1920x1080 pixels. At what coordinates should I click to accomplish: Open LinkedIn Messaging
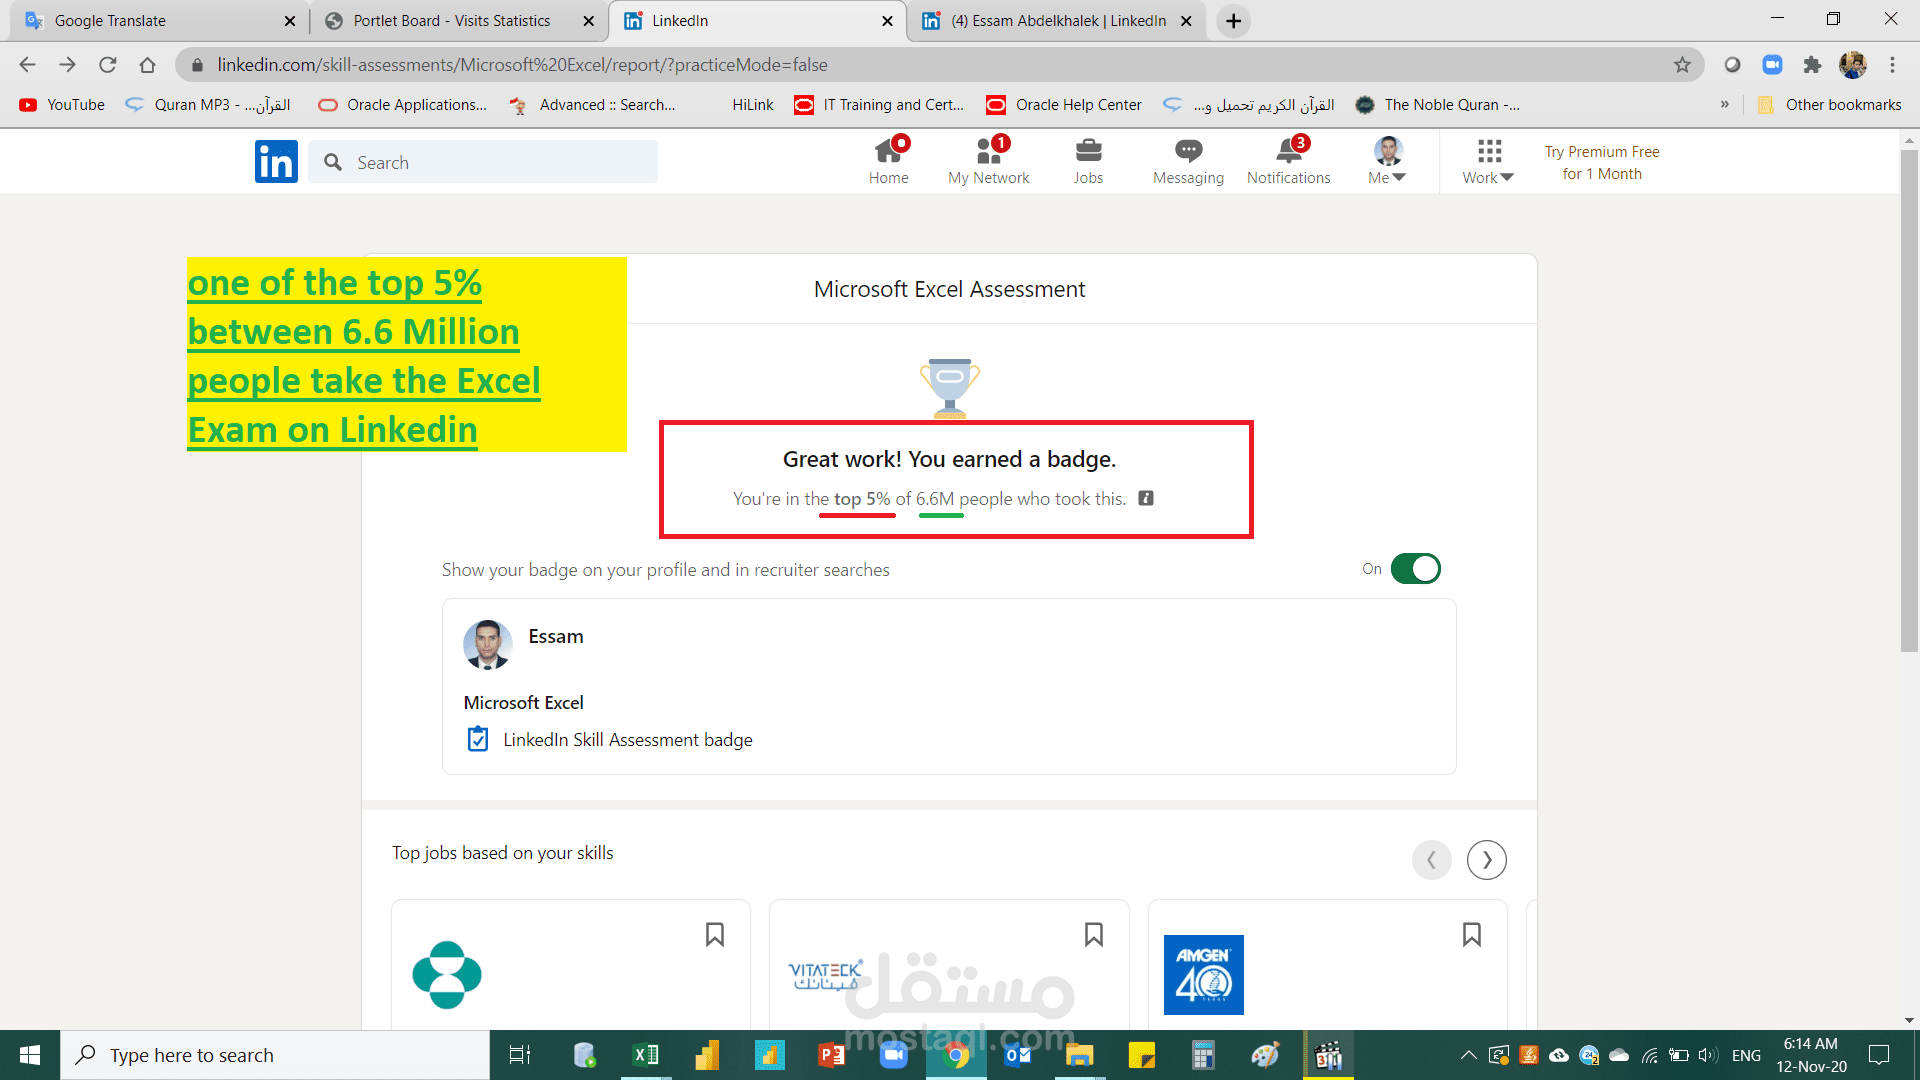click(1187, 160)
